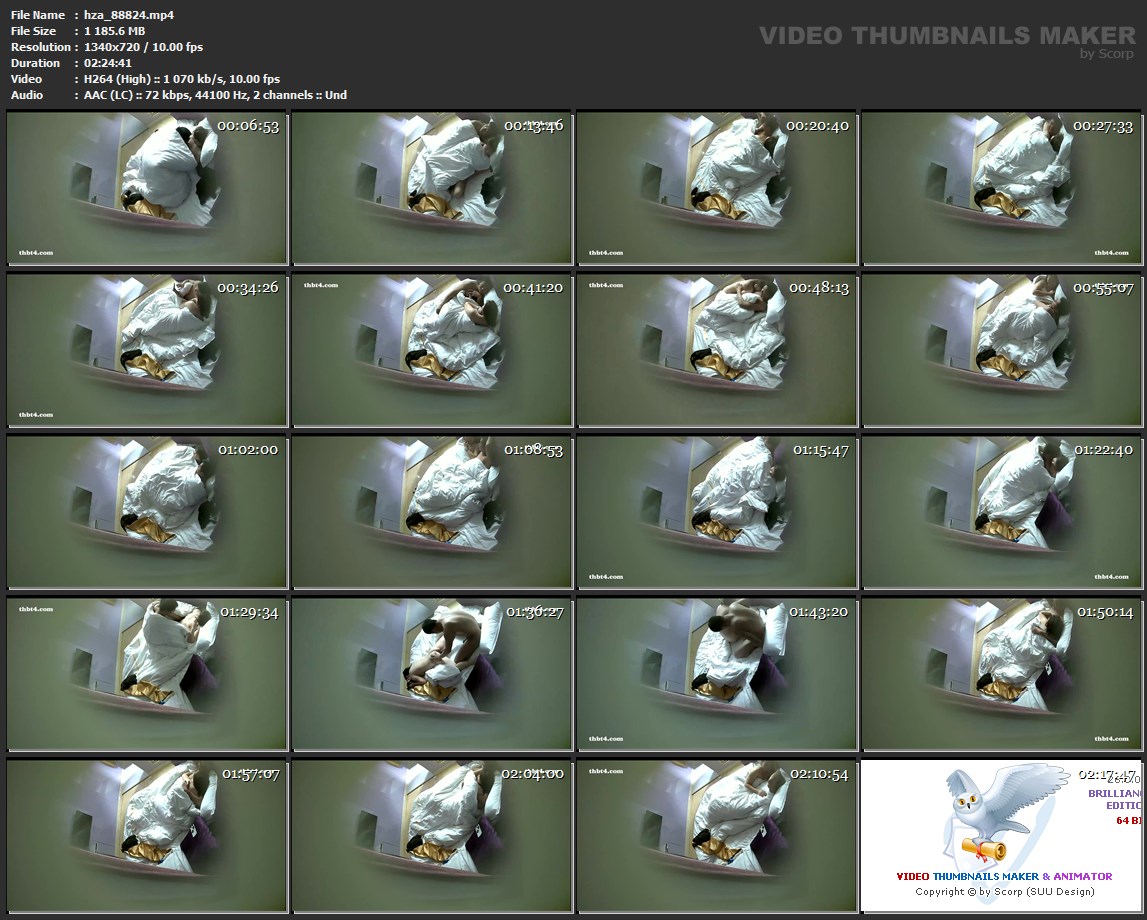Click the 'VIDEO THUMBNAILS MAKER & ANIMATOR' caption
1147x920 pixels.
1004,876
